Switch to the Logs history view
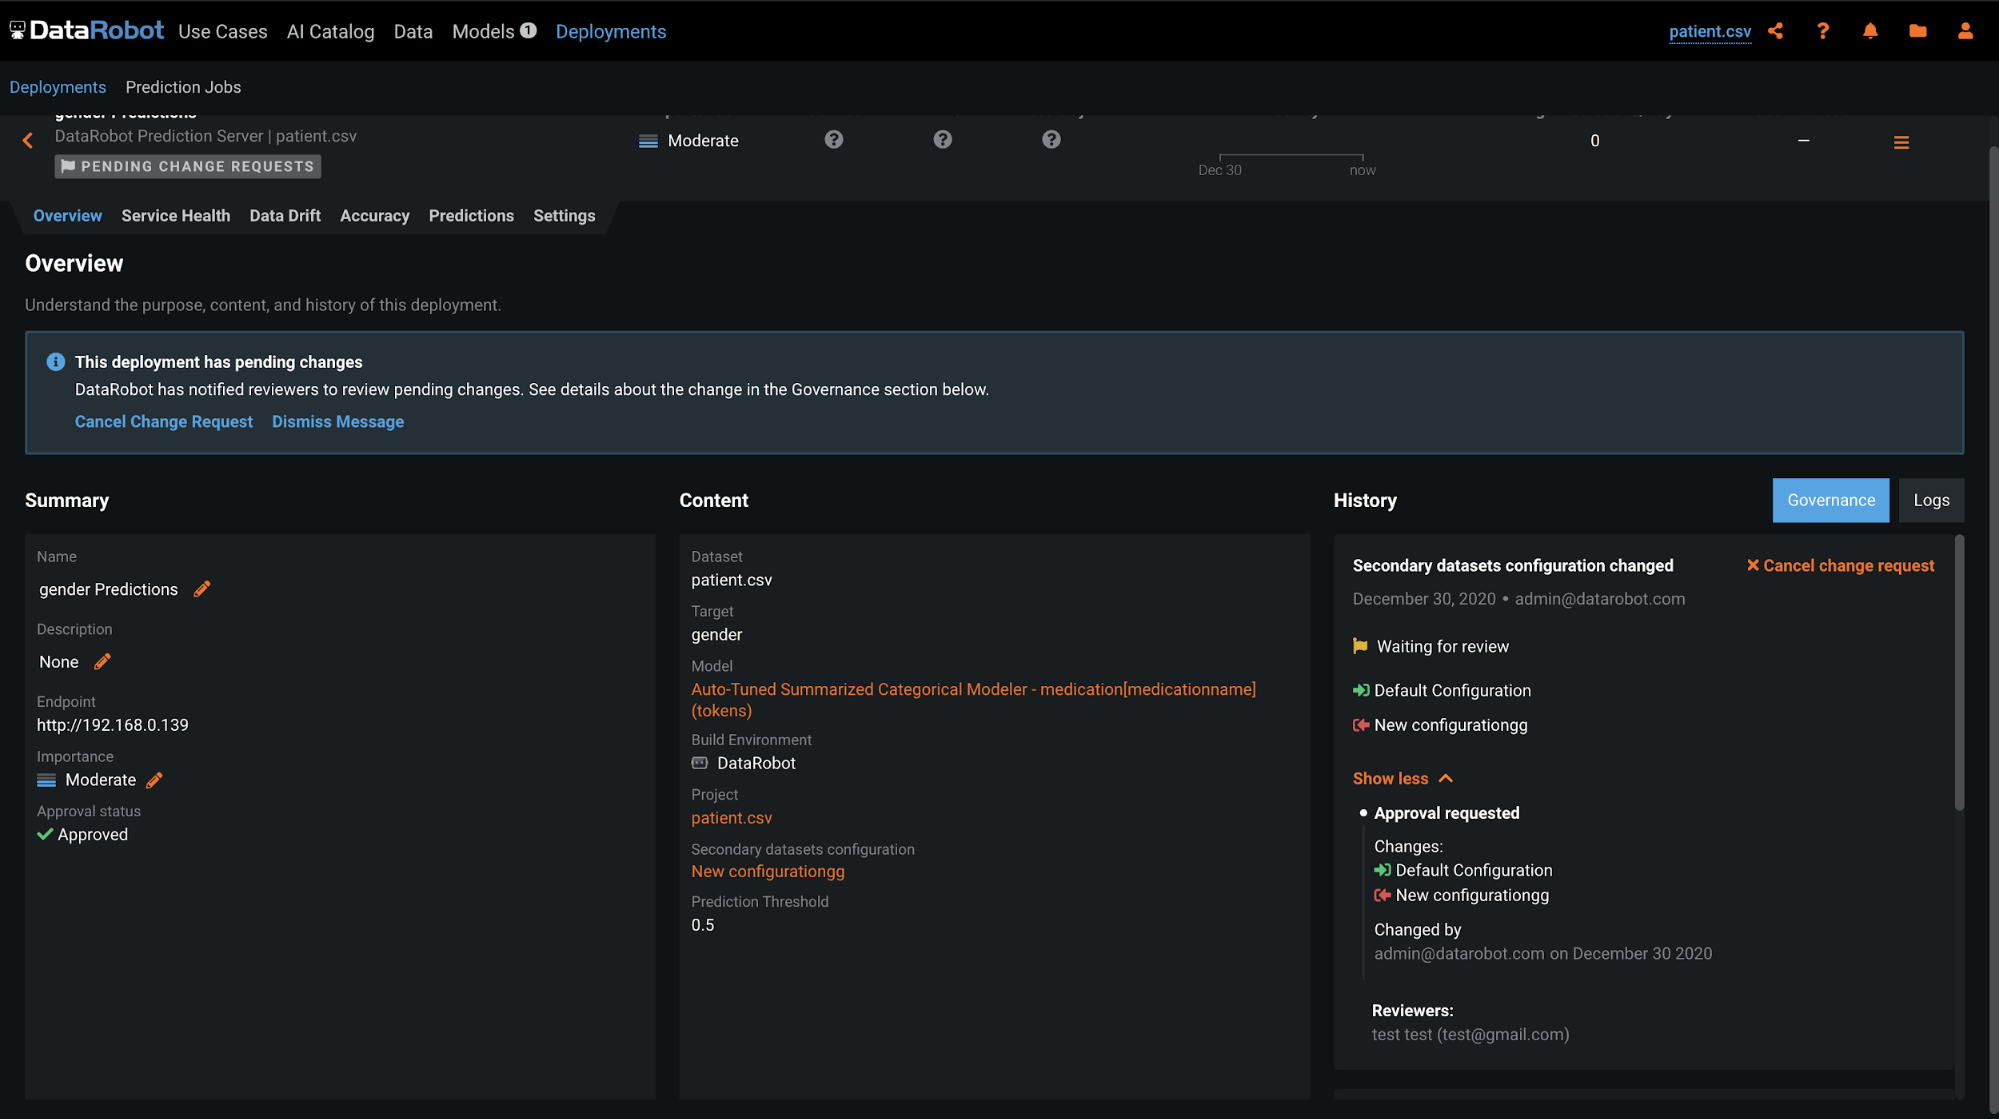This screenshot has height=1119, width=1999. 1930,500
